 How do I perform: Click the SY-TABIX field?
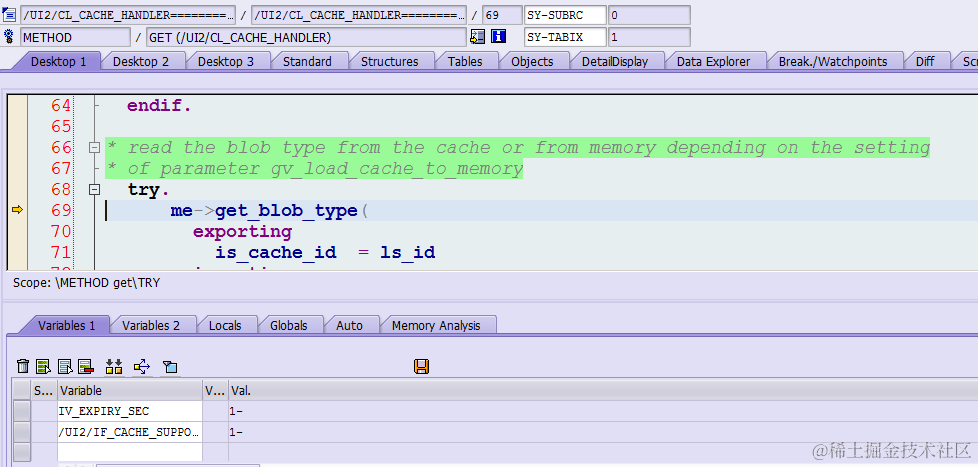565,37
